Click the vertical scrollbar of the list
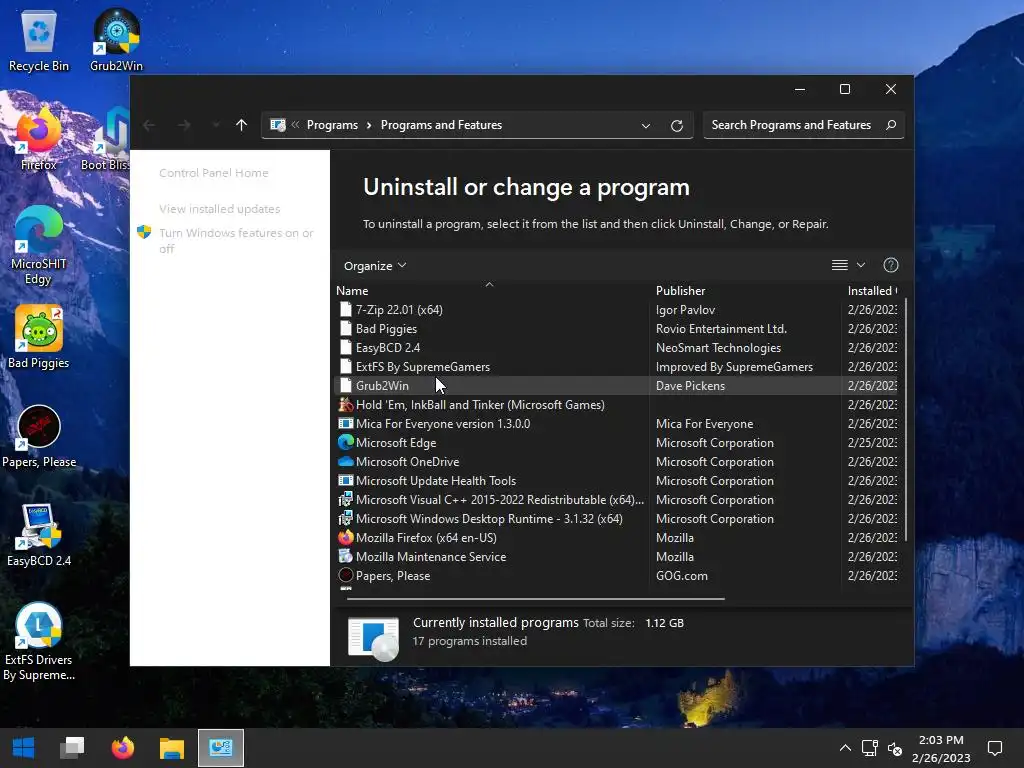 pyautogui.click(x=906, y=419)
